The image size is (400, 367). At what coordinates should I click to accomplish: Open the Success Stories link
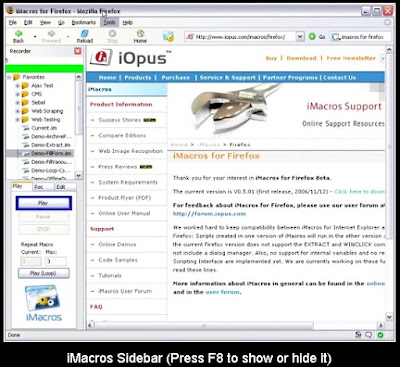[x=119, y=120]
